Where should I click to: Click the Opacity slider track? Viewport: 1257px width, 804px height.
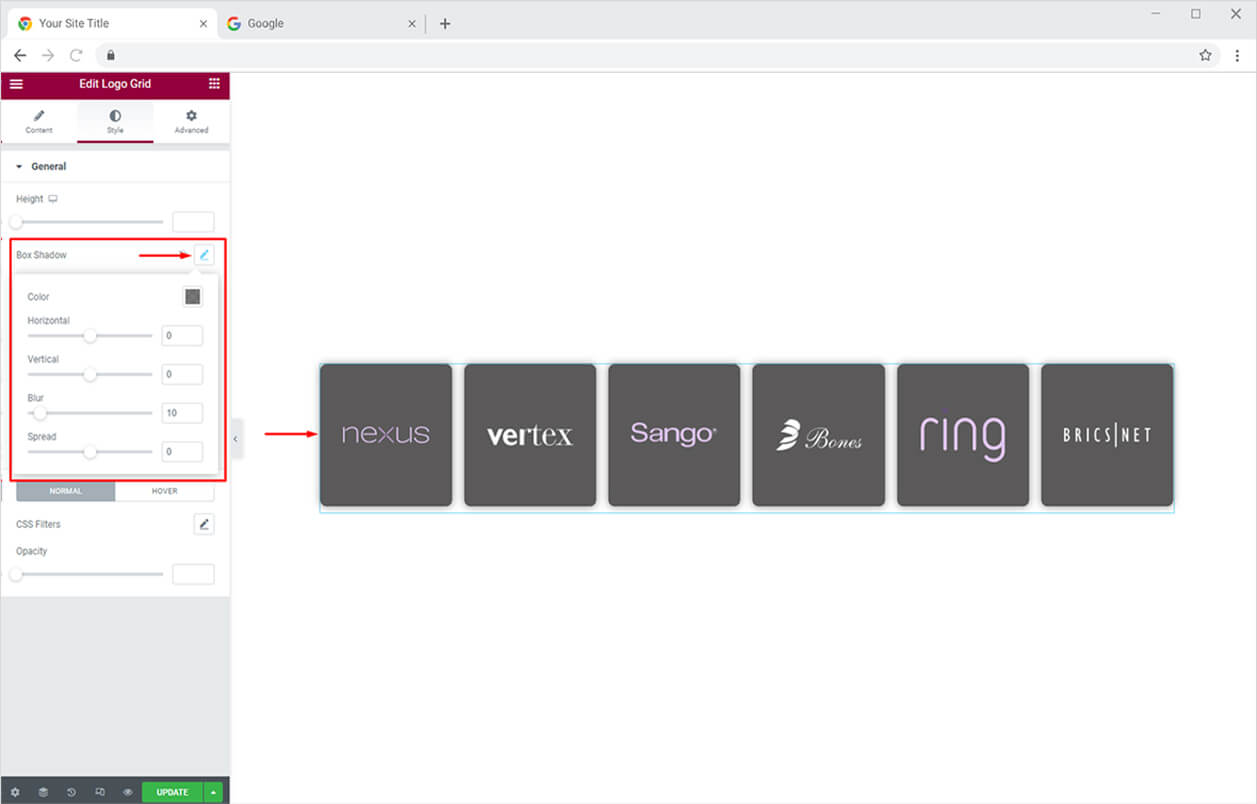(89, 574)
